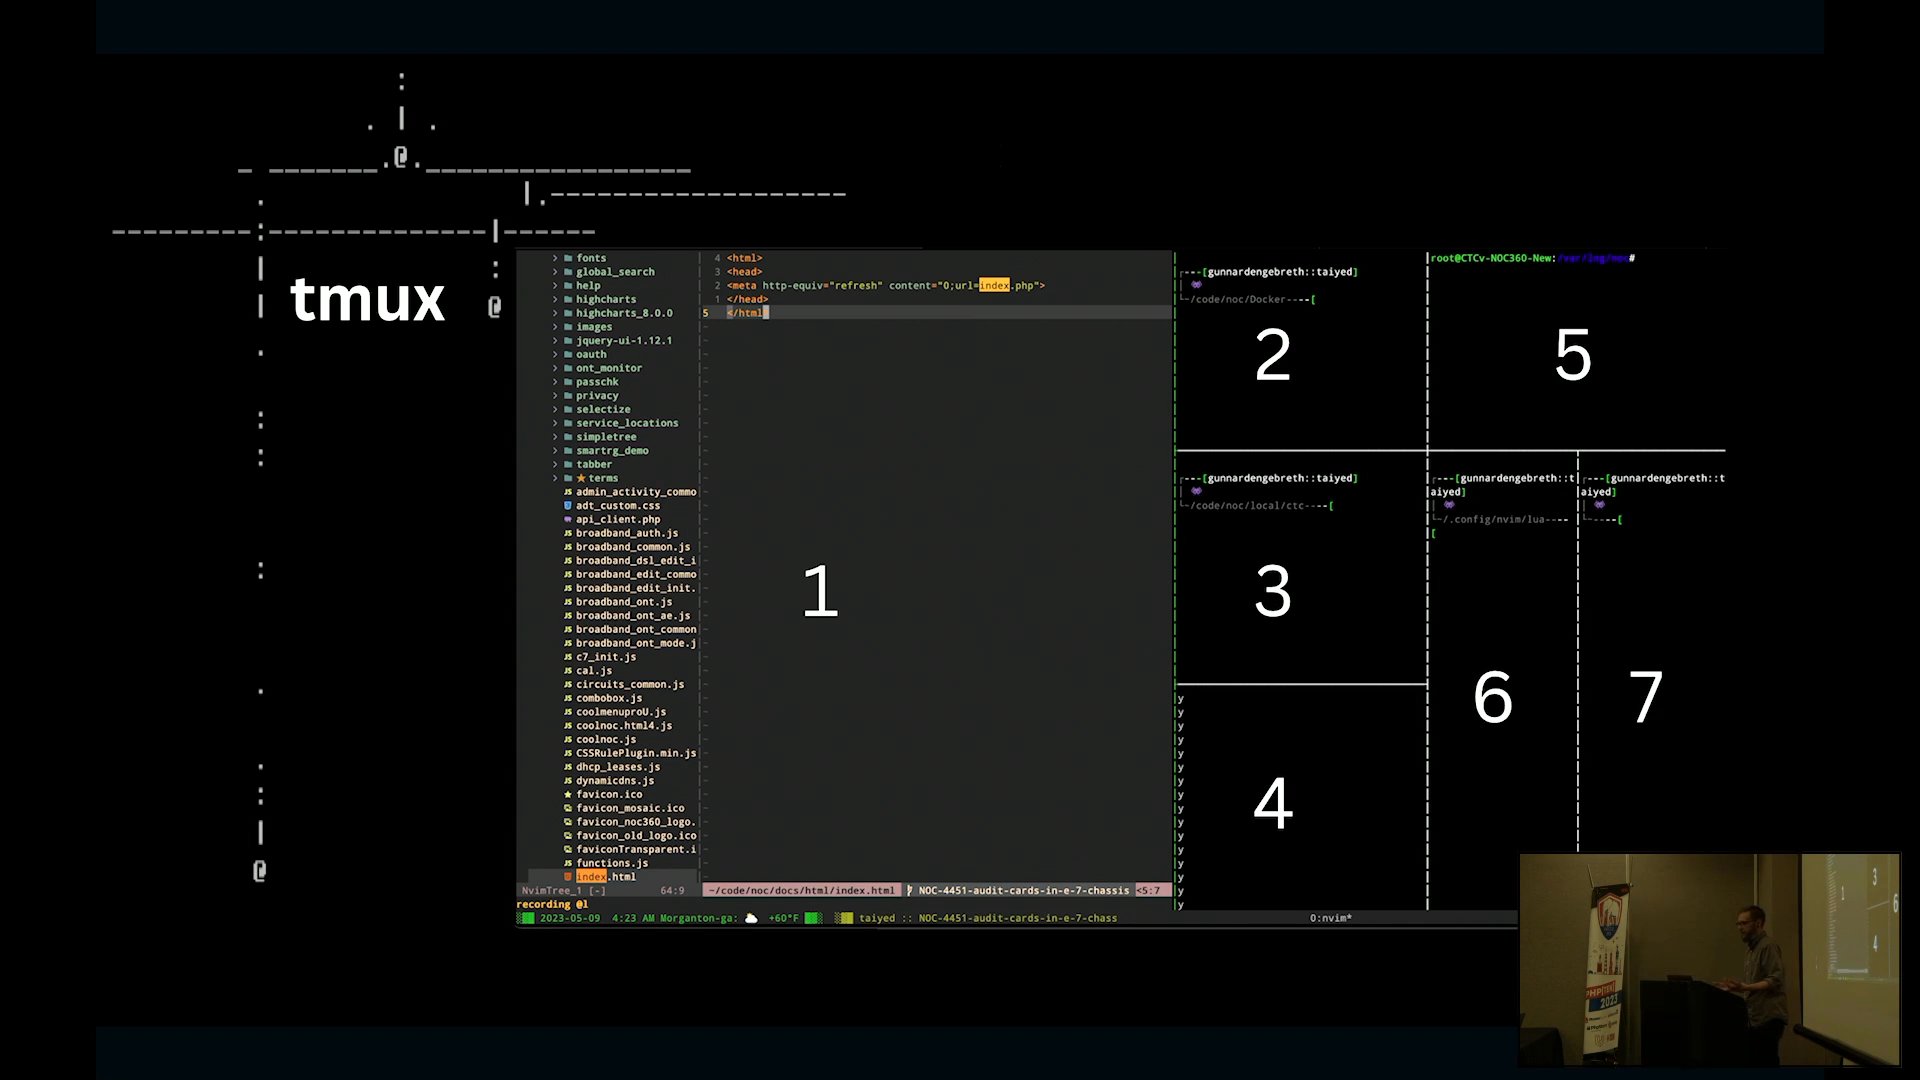Click the index.html file path in statusline
The height and width of the screenshot is (1080, 1920).
pos(801,891)
